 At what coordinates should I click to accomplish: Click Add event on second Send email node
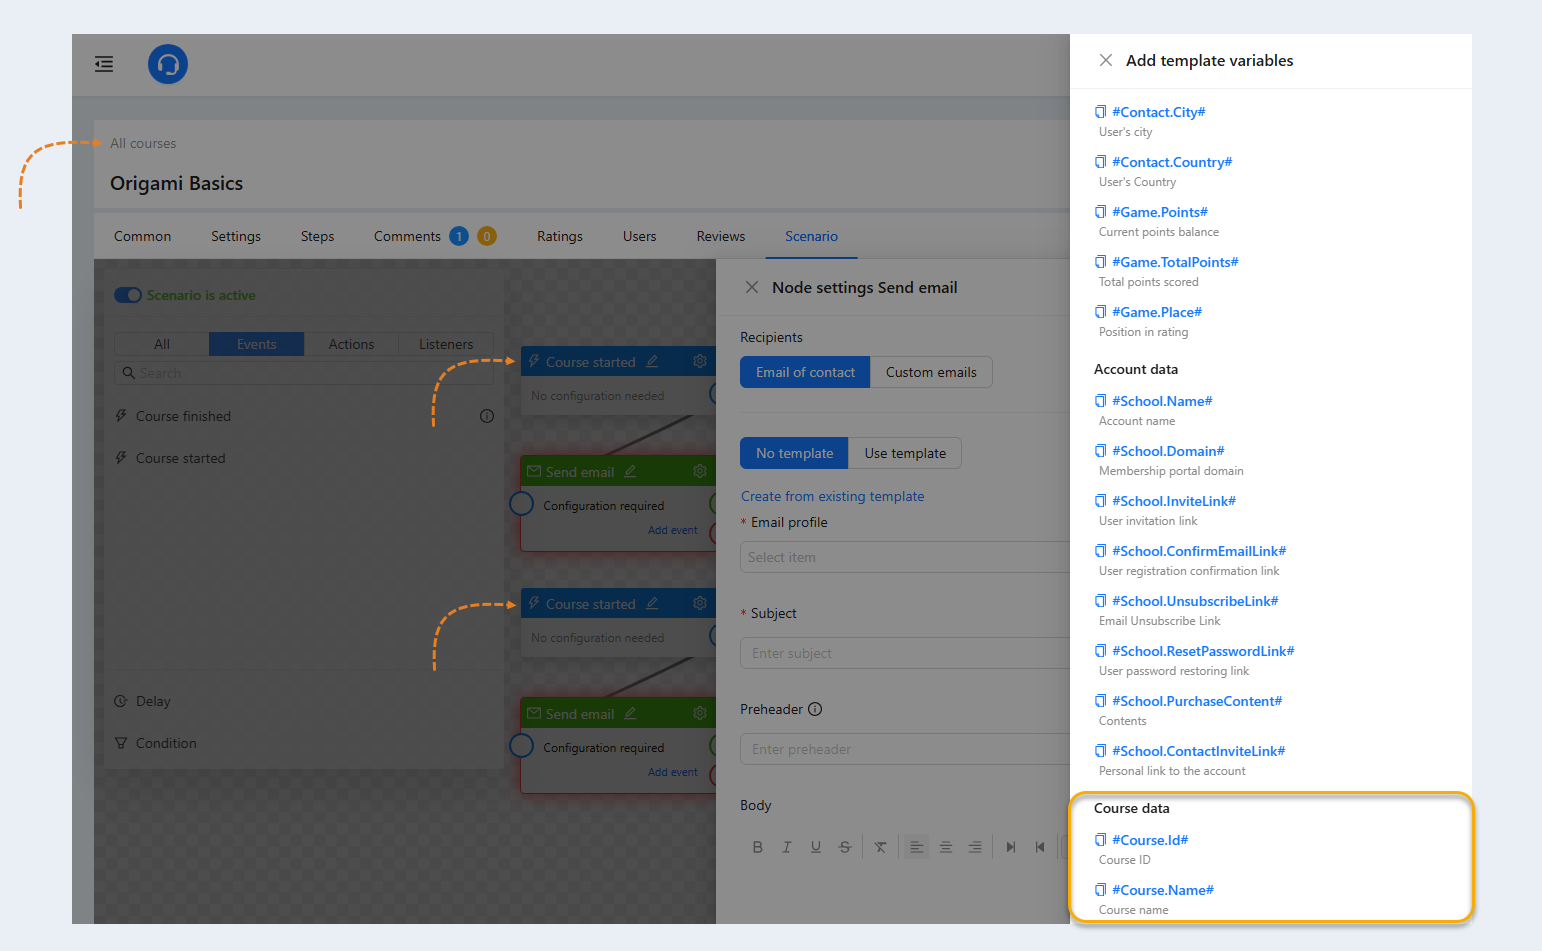[x=673, y=772]
